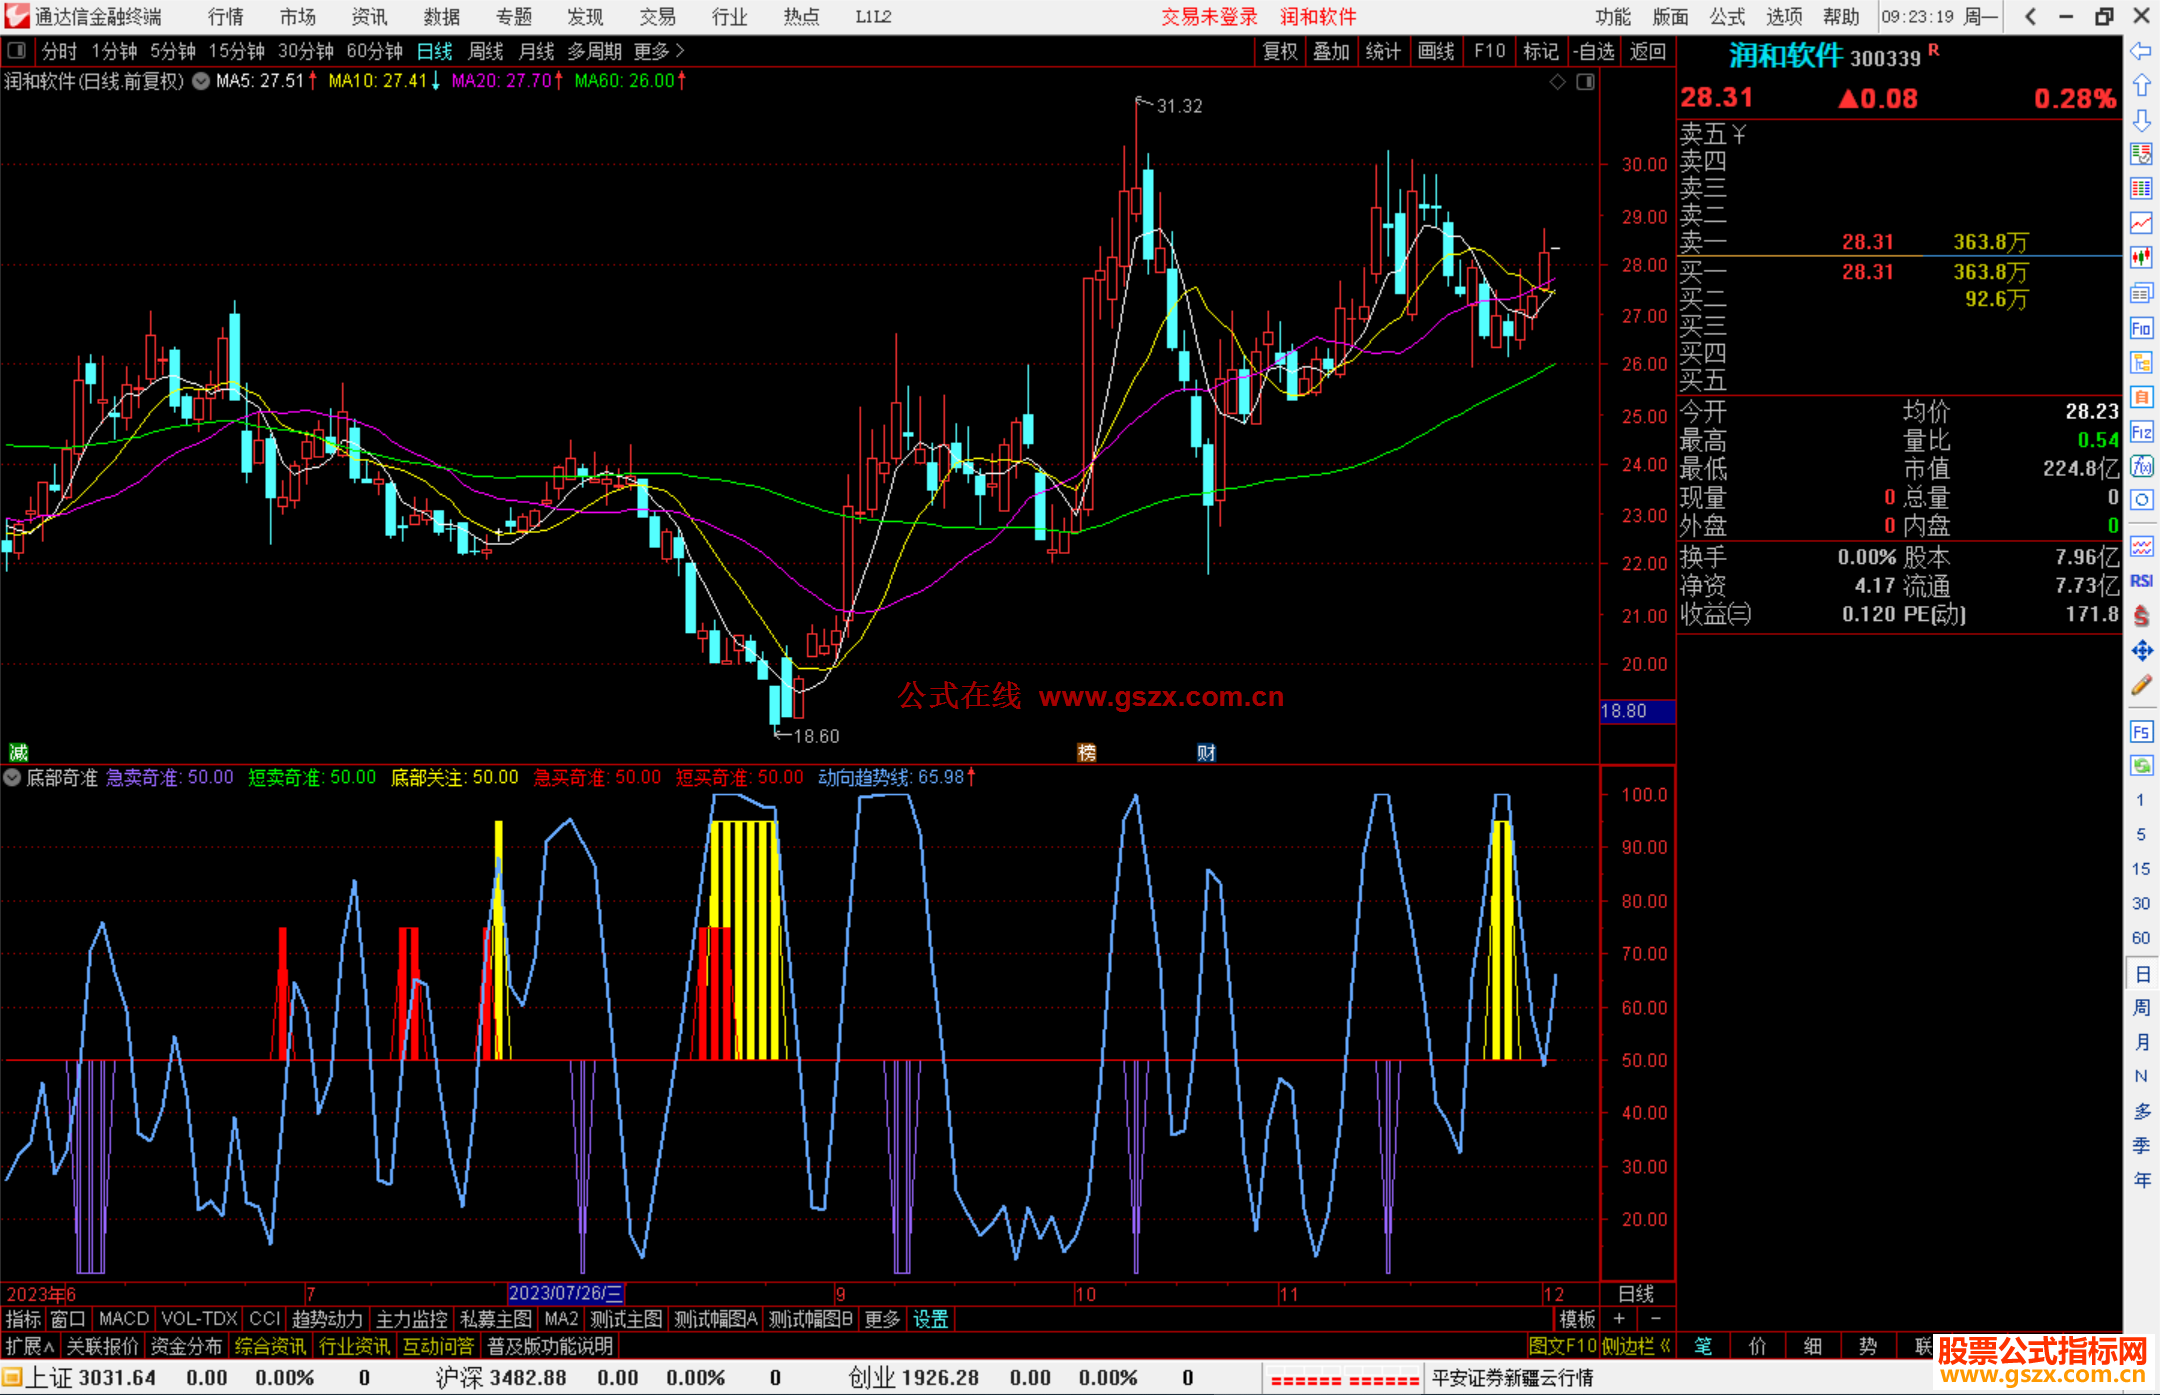The width and height of the screenshot is (2160, 1395).
Task: Click the 2023/07/26 date marker on timeline
Action: pos(565,1293)
